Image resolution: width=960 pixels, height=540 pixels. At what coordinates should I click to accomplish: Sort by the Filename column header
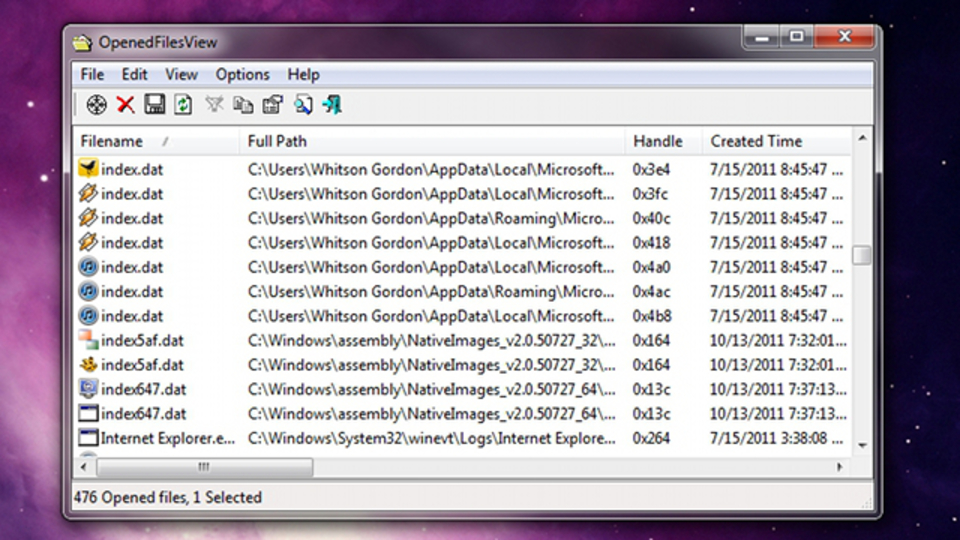point(156,141)
